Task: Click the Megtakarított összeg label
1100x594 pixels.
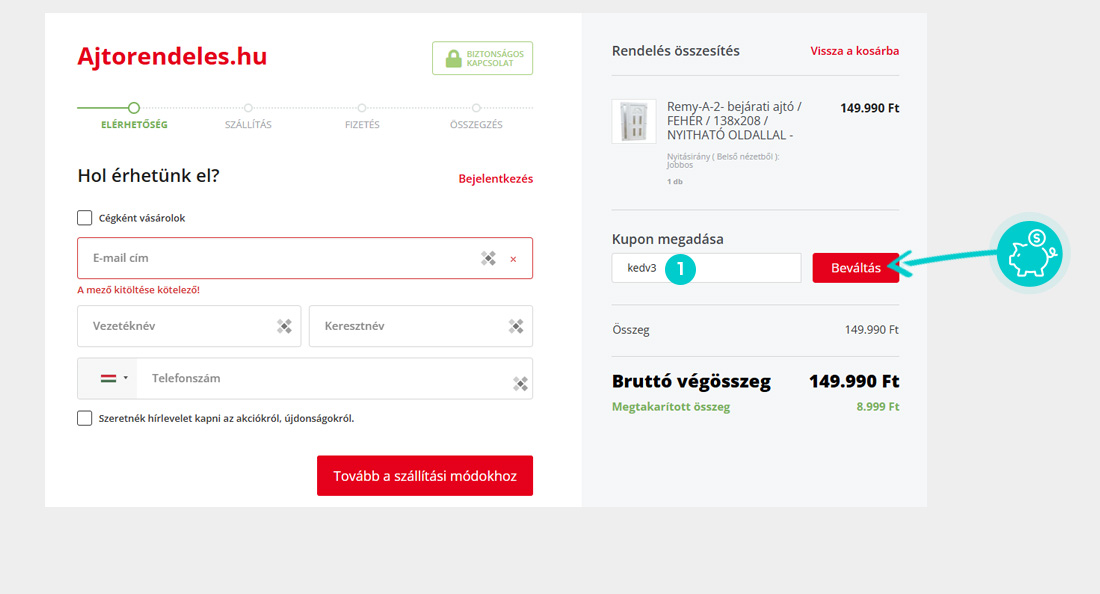Action: tap(671, 407)
